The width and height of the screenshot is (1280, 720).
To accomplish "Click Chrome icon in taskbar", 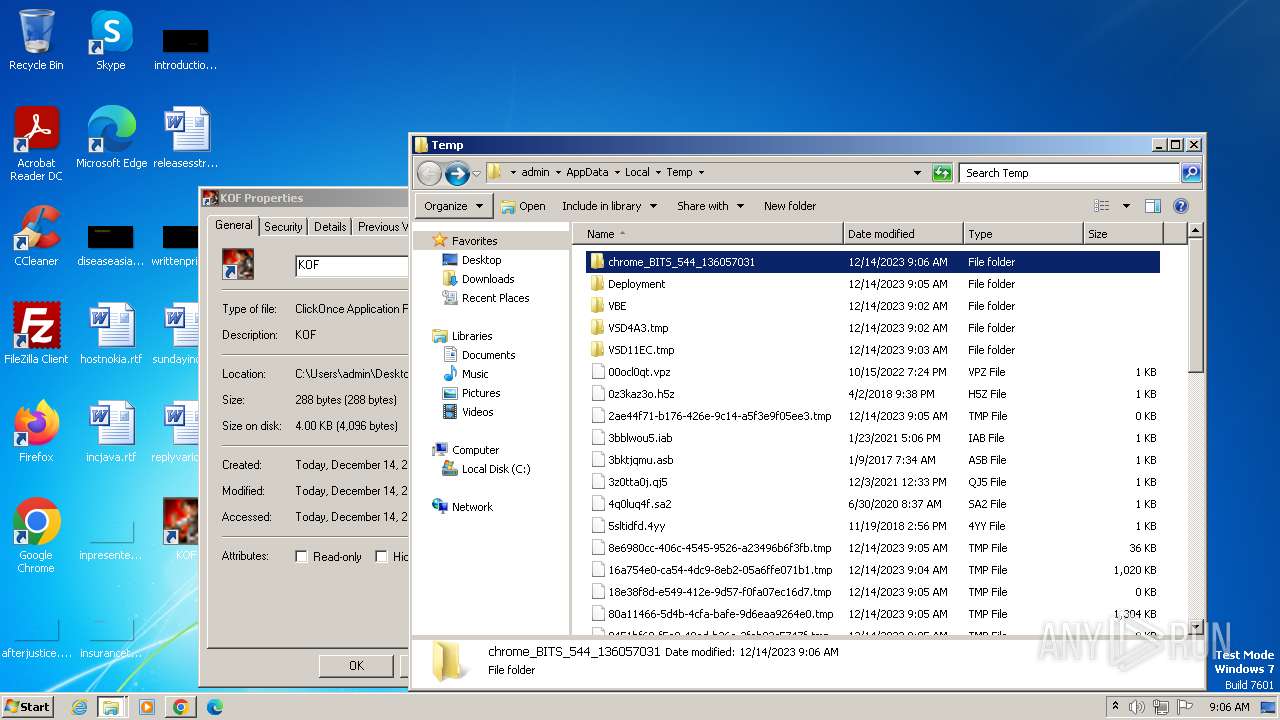I will (x=181, y=707).
